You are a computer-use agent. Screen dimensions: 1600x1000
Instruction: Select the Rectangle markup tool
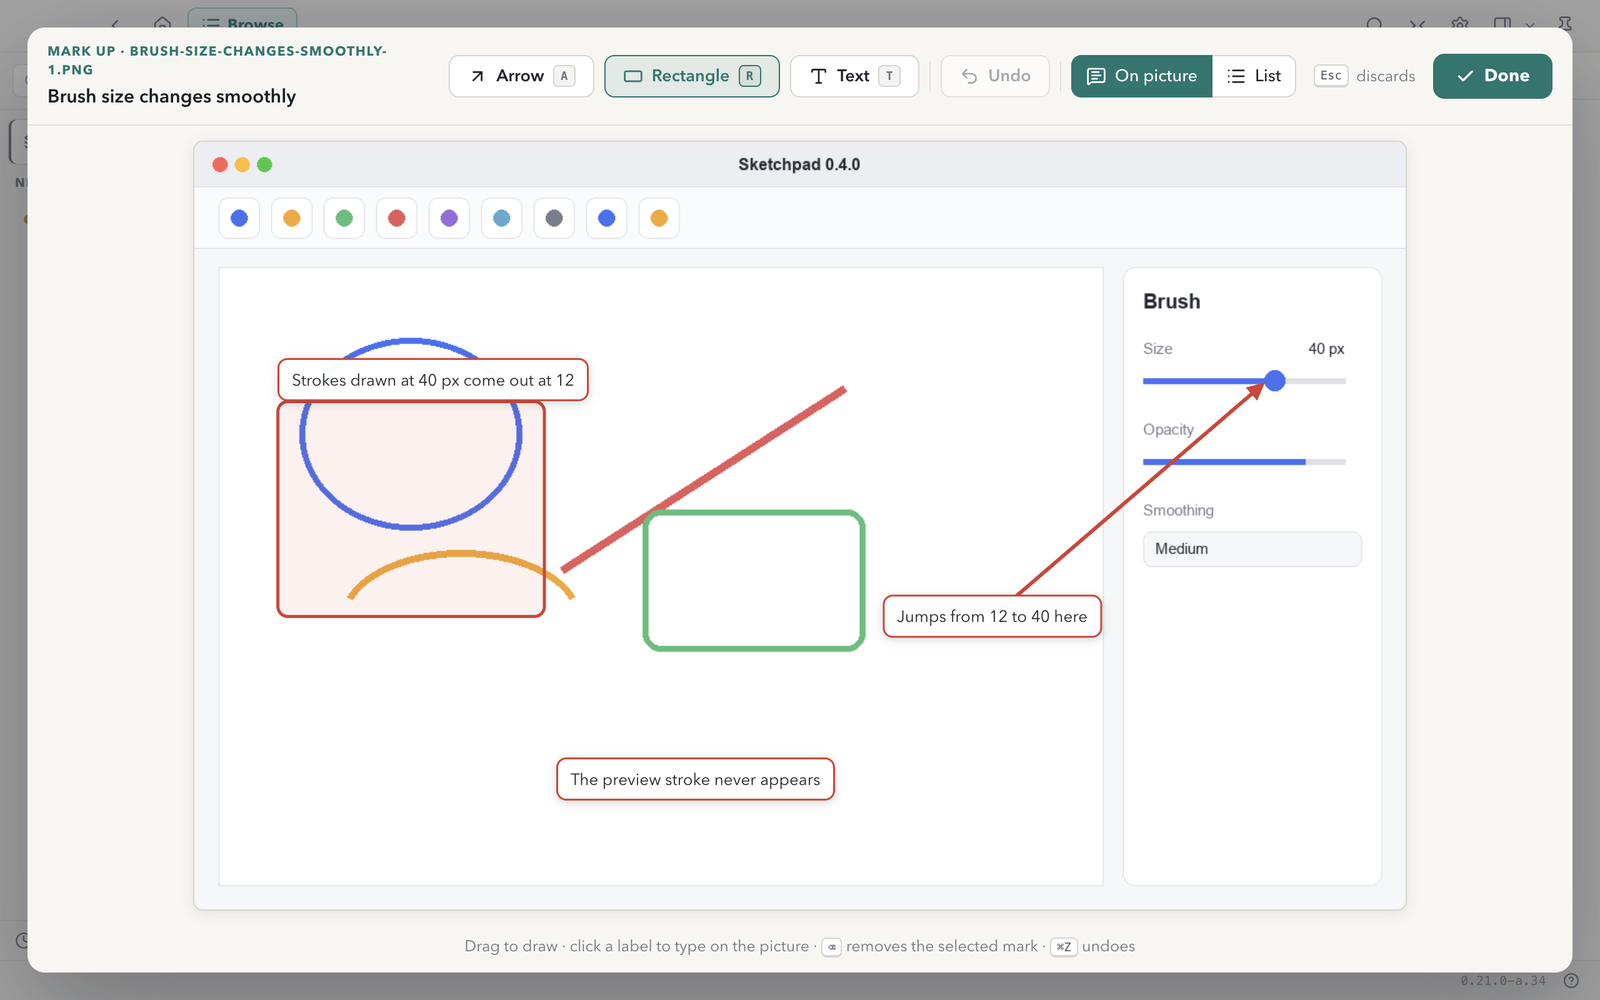[691, 76]
